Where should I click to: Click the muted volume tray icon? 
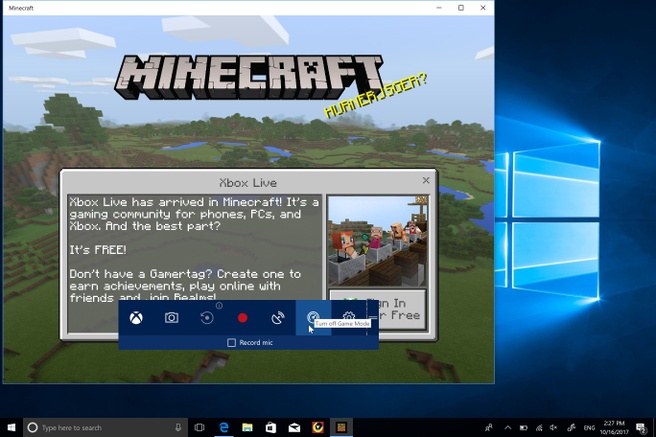point(554,427)
